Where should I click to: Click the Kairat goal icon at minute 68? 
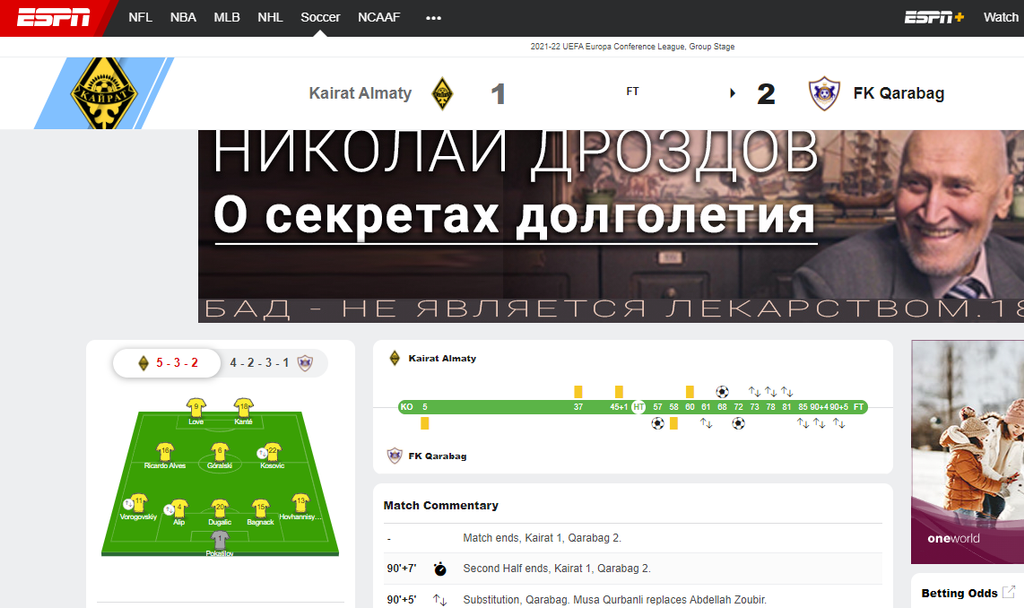(x=722, y=392)
